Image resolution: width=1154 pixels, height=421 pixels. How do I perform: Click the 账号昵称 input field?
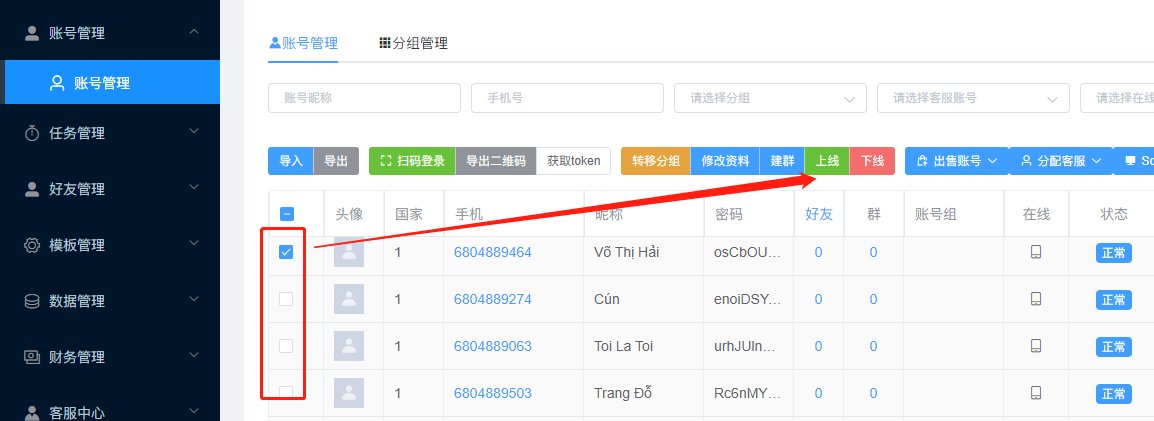tap(364, 98)
